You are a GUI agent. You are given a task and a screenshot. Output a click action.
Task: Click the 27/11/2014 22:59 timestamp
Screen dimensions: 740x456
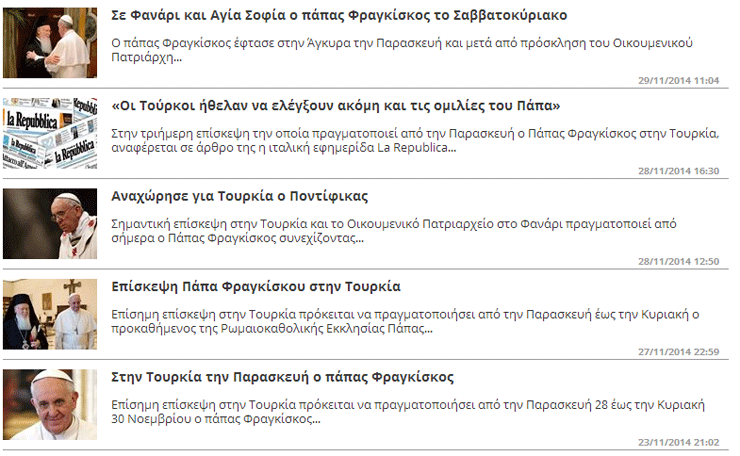(678, 351)
